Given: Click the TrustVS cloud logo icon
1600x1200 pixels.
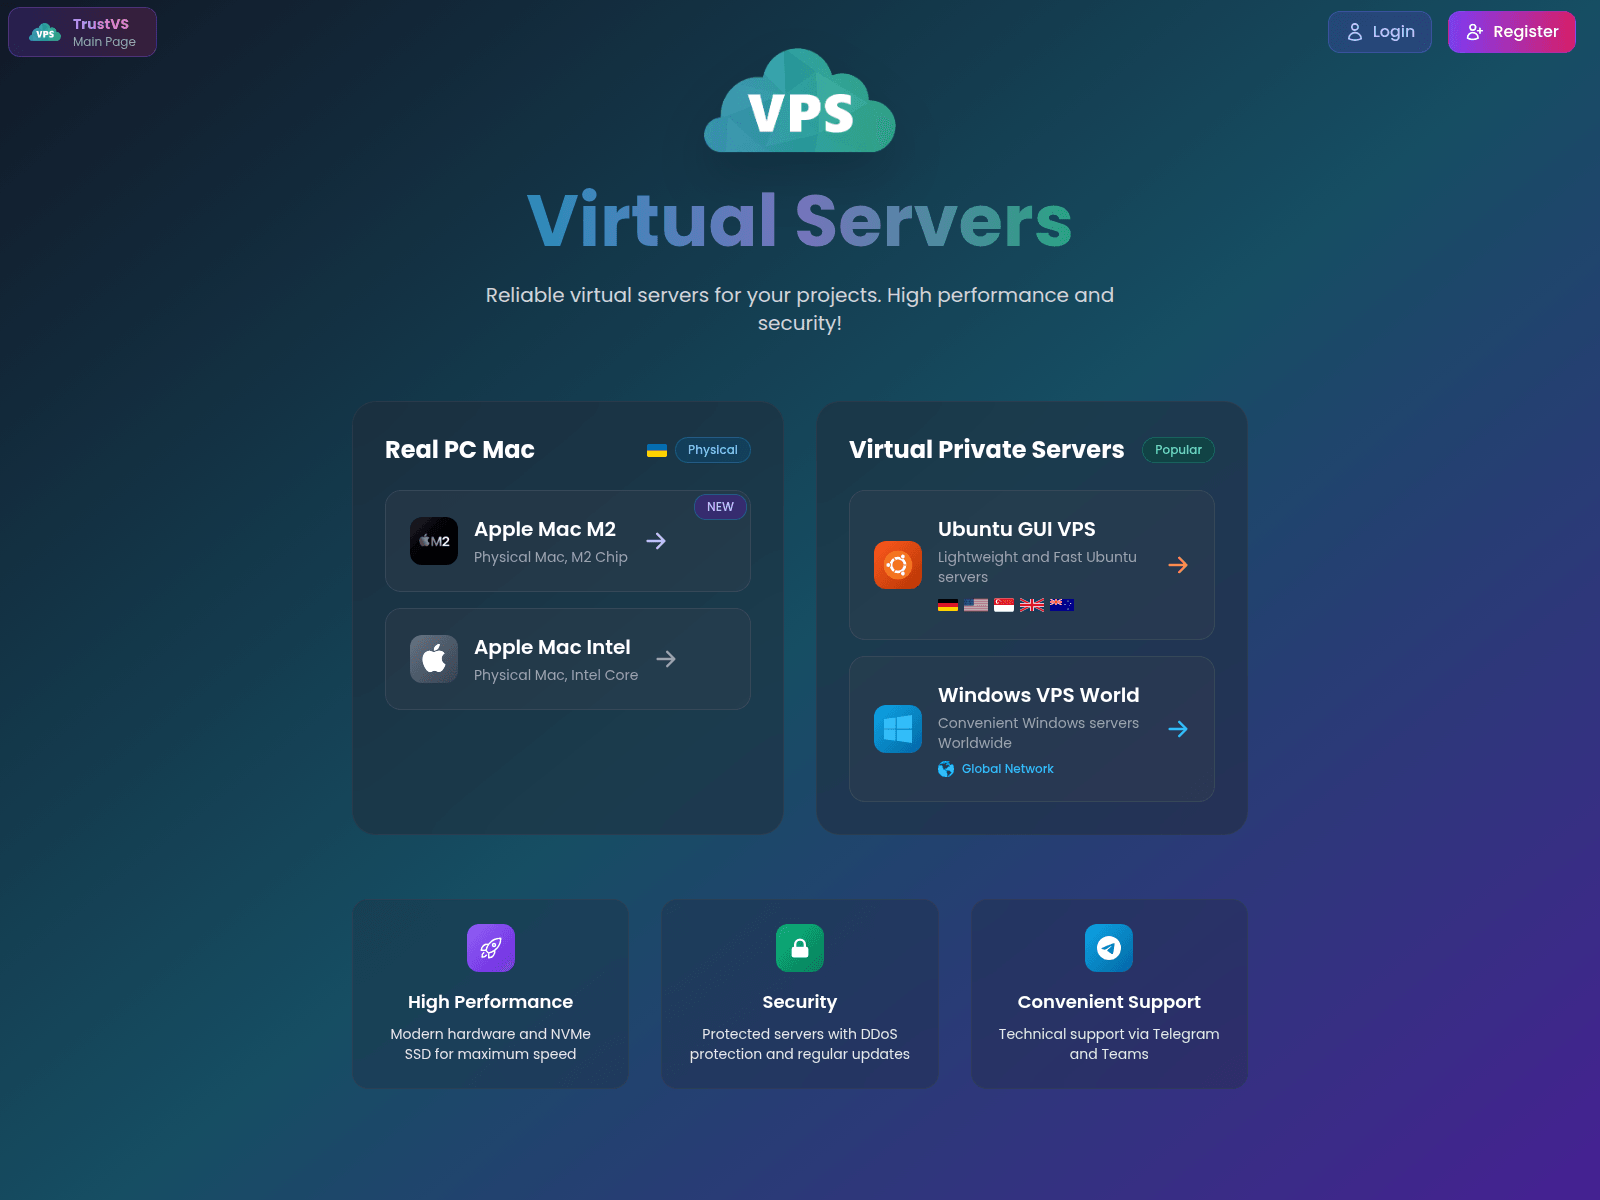Looking at the screenshot, I should (x=45, y=33).
